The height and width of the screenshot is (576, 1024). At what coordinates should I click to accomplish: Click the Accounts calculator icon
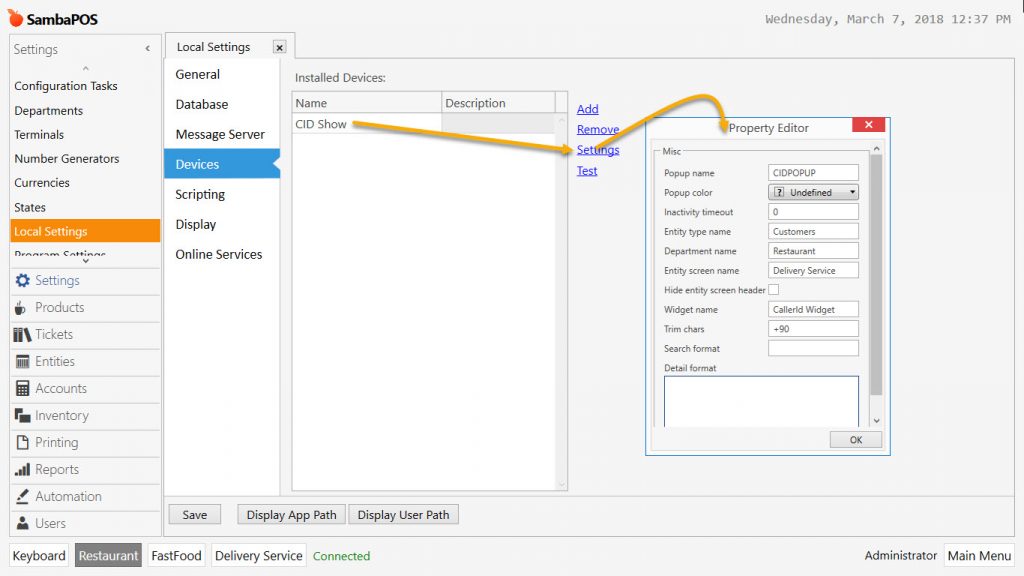coord(22,389)
